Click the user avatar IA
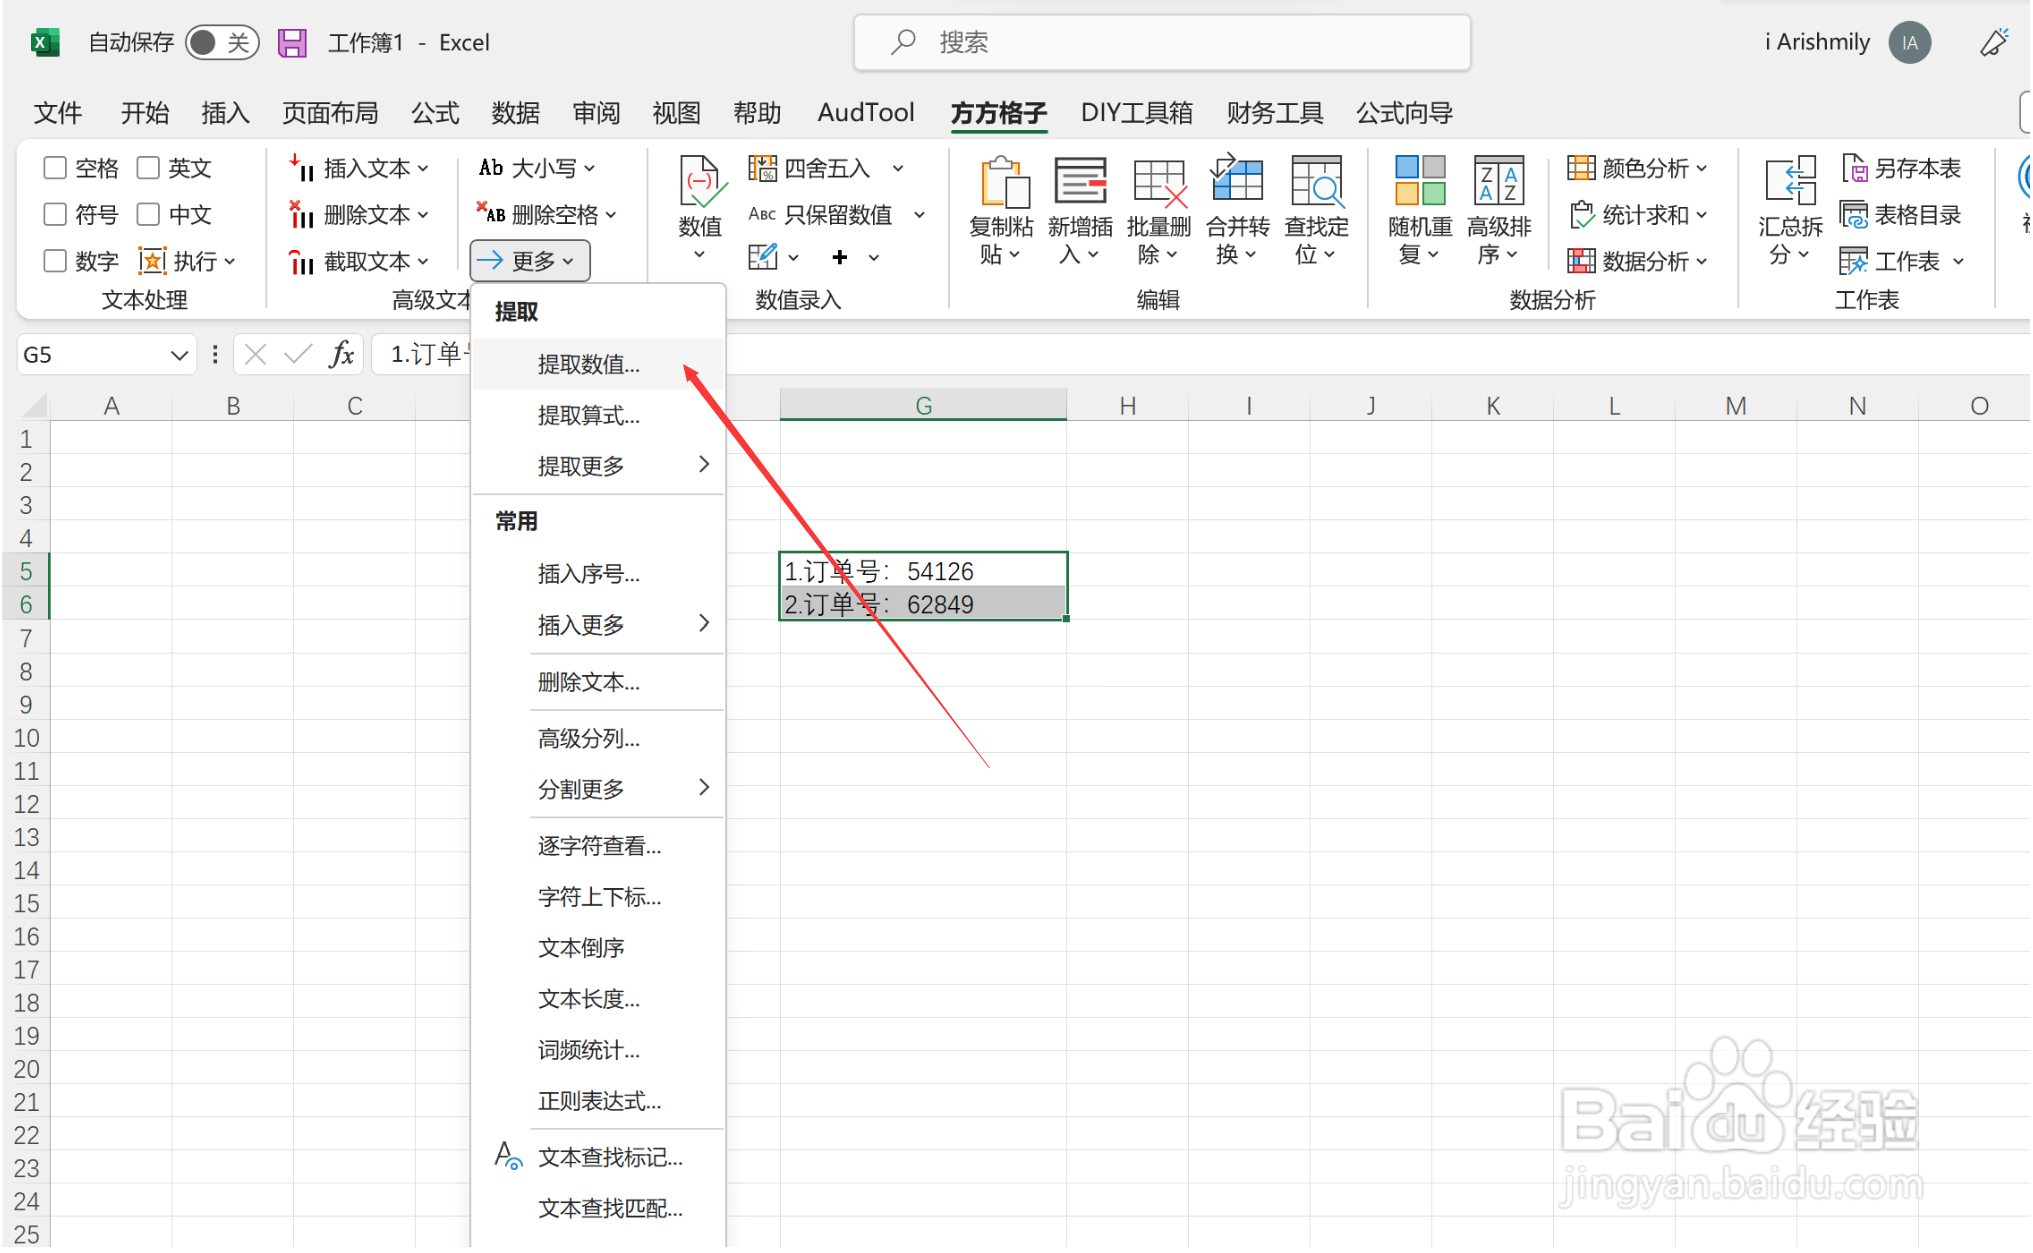2033x1253 pixels. pyautogui.click(x=1910, y=42)
